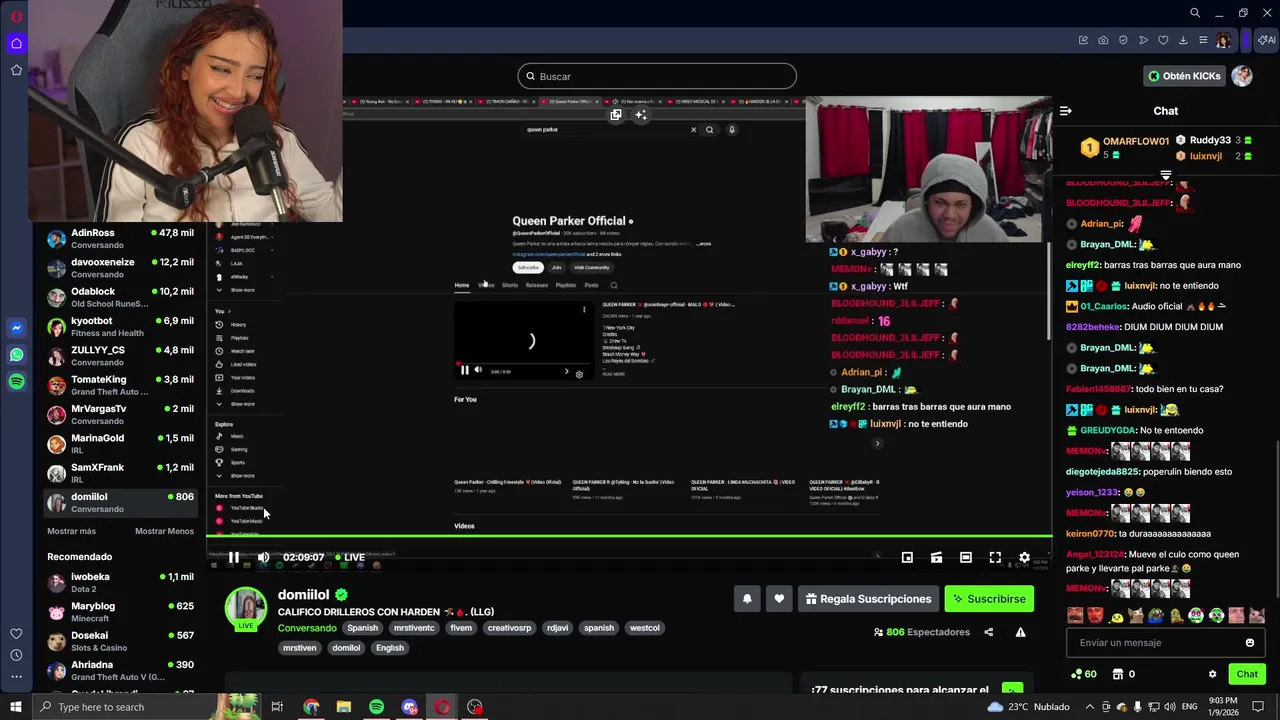Viewport: 1280px width, 720px height.
Task: Open Messenger in Opera sidebar
Action: [16, 328]
